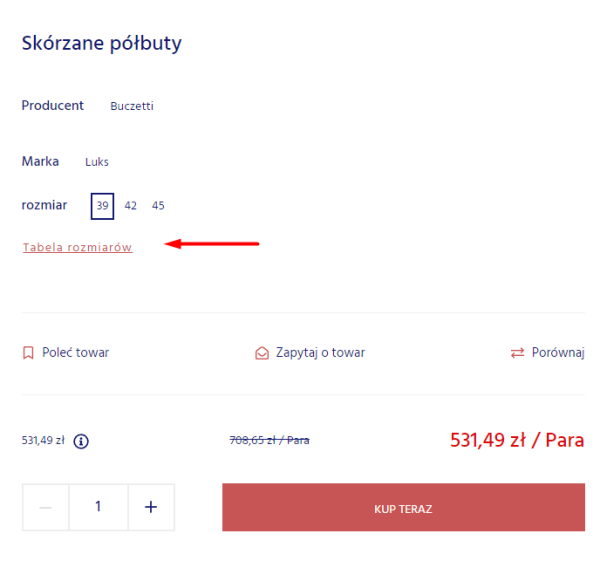Click the Porównaj text
Image resolution: width=600 pixels, height=561 pixels.
558,352
